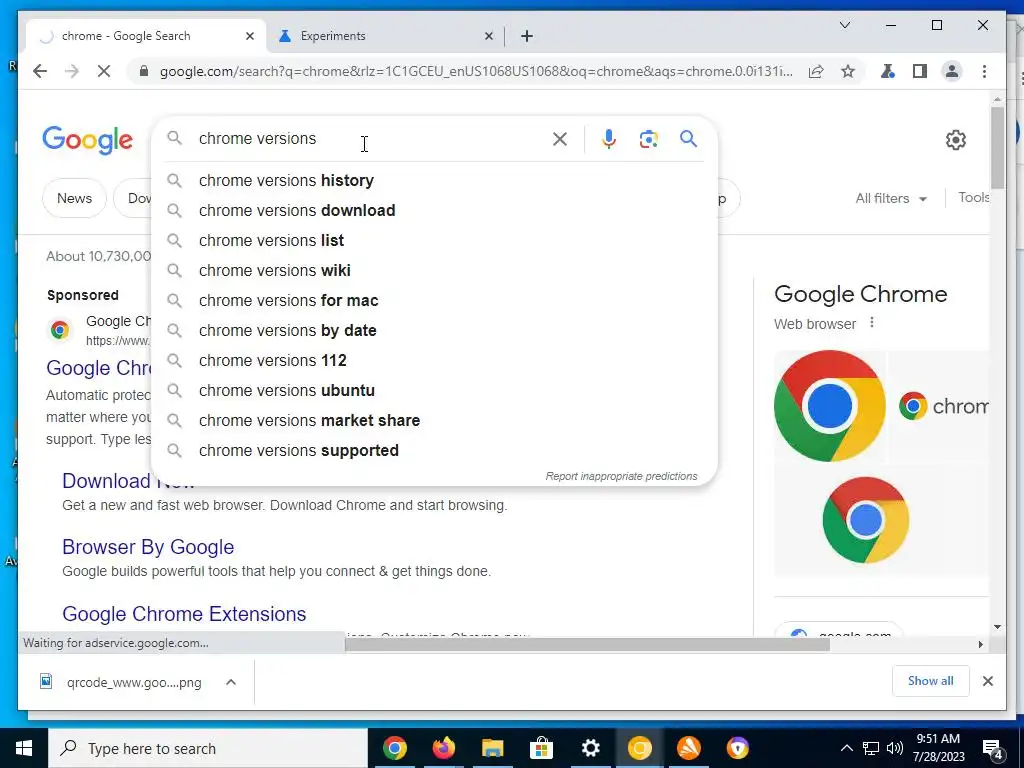The width and height of the screenshot is (1024, 768).
Task: Open Microsoft Store from the taskbar
Action: [x=541, y=748]
